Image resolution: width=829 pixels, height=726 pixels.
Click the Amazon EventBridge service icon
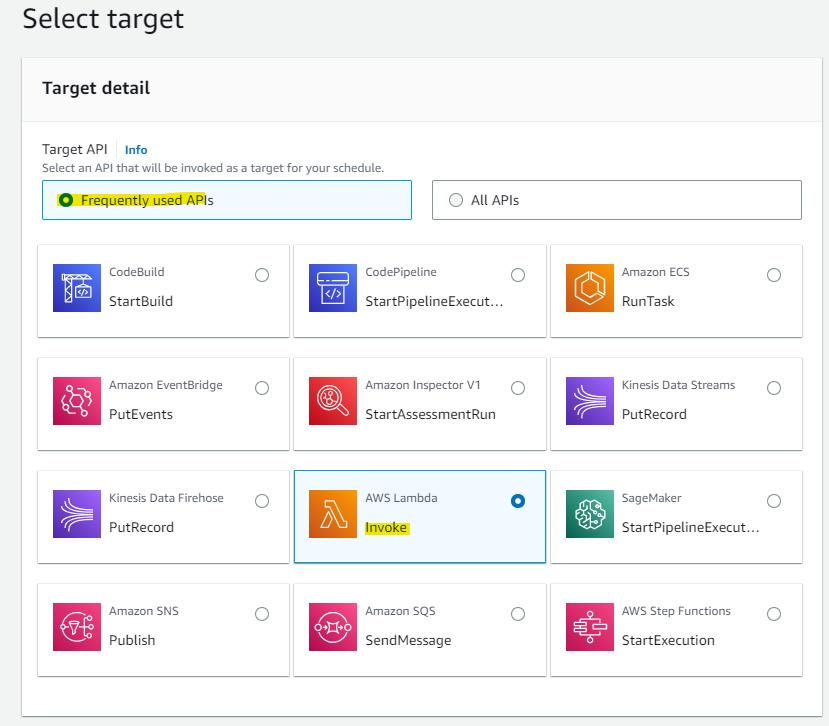(77, 401)
